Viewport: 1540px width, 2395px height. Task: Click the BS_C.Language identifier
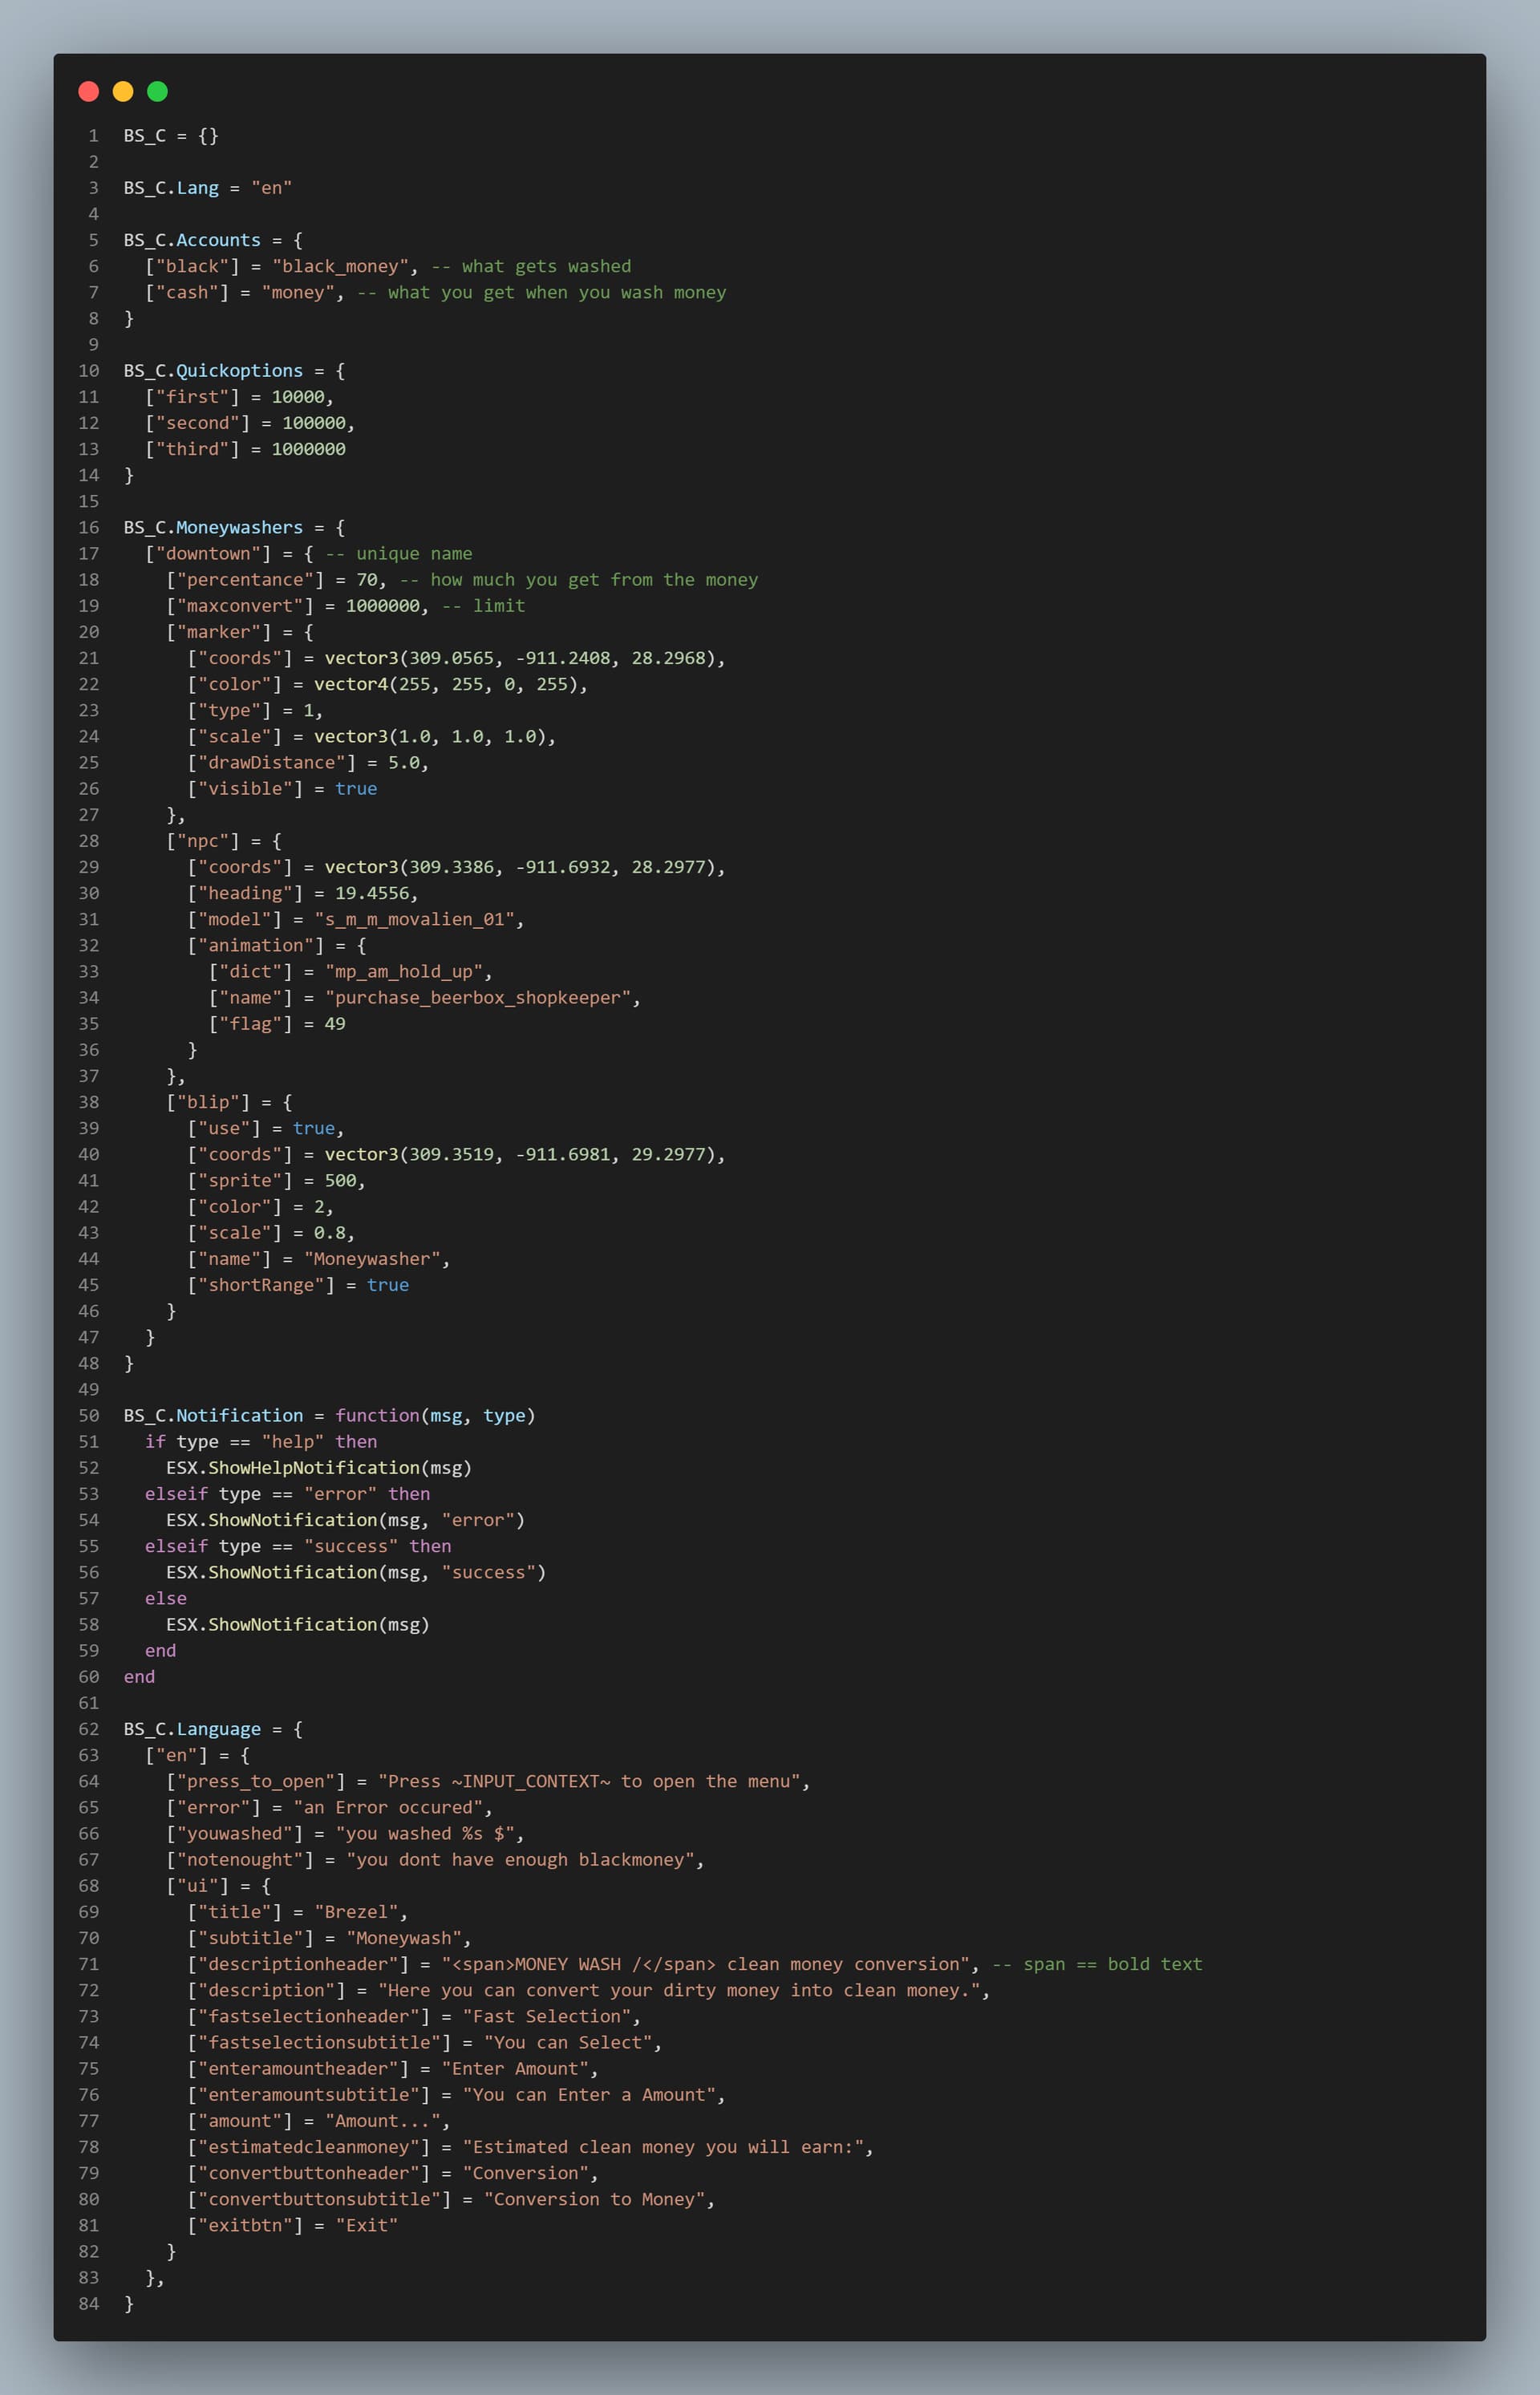(x=192, y=1729)
